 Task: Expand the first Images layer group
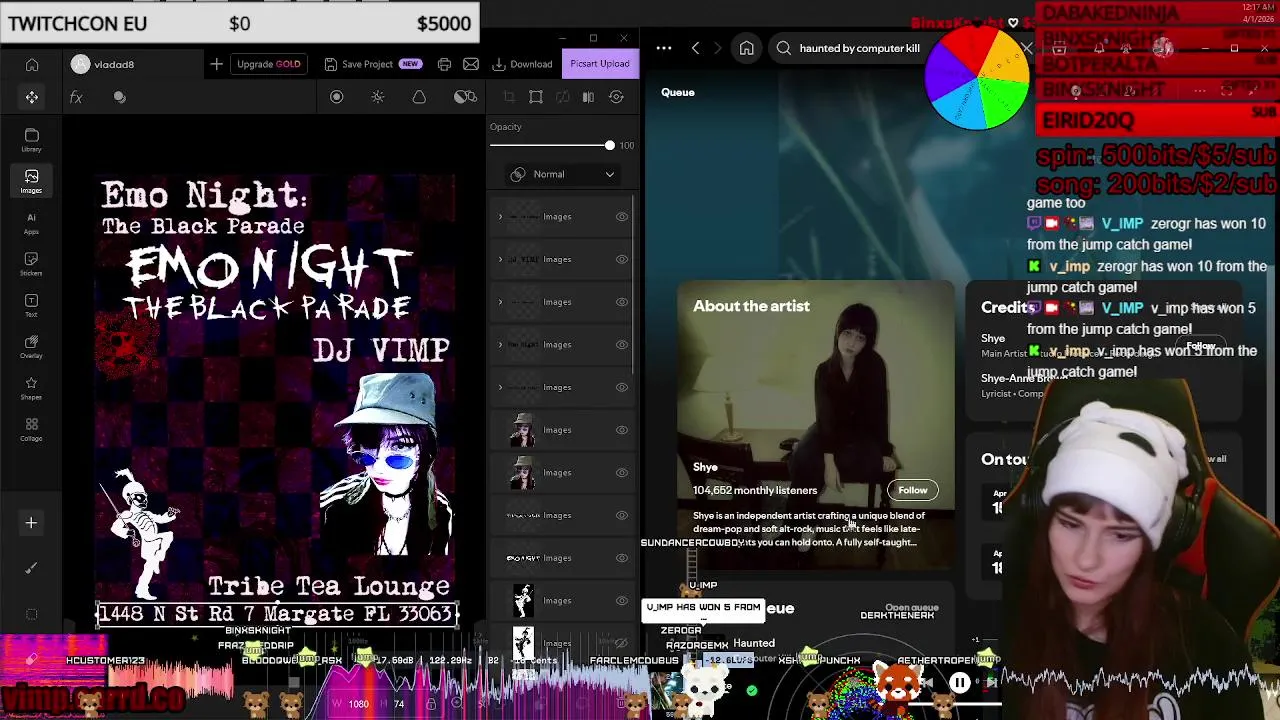(501, 216)
